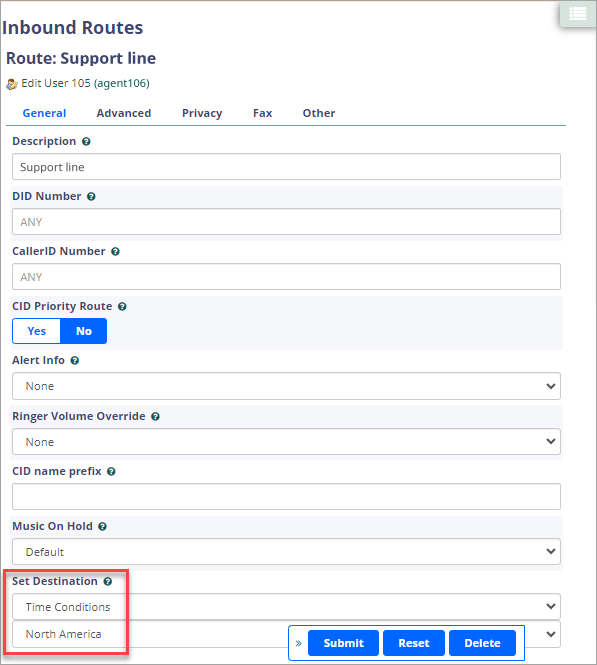597x665 pixels.
Task: Open the Alert Info dropdown
Action: point(286,386)
